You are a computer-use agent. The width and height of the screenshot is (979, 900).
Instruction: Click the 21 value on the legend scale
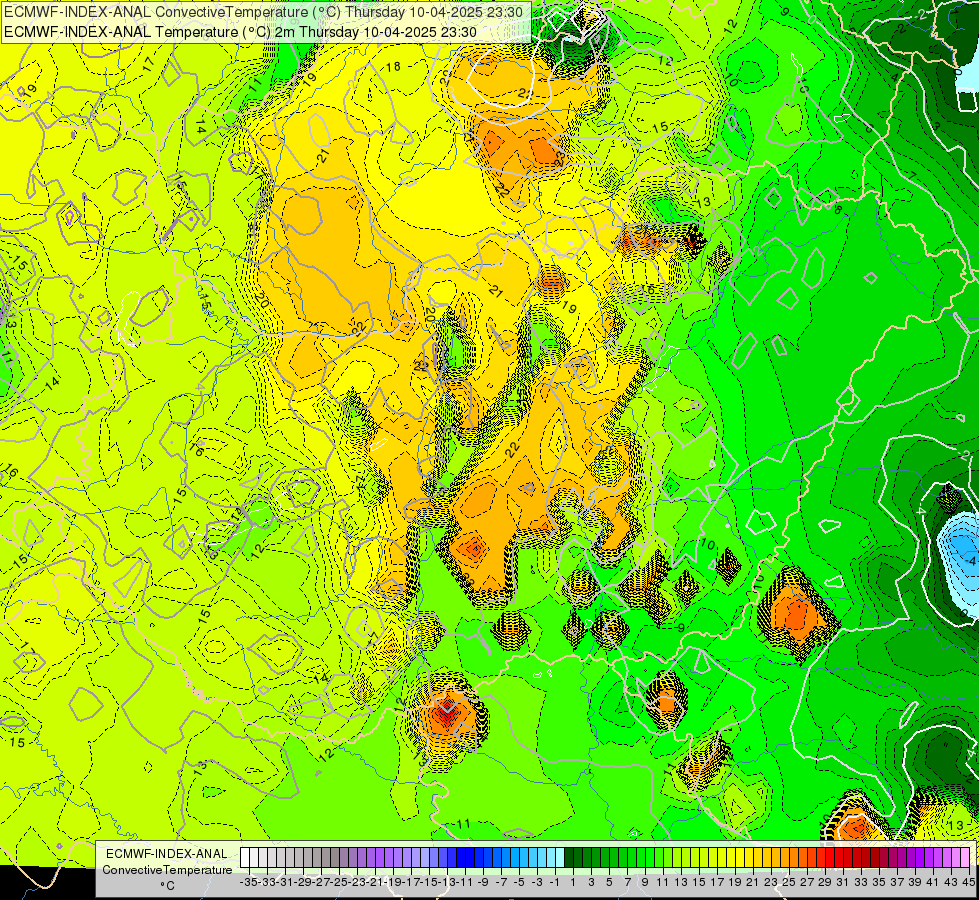pos(752,883)
